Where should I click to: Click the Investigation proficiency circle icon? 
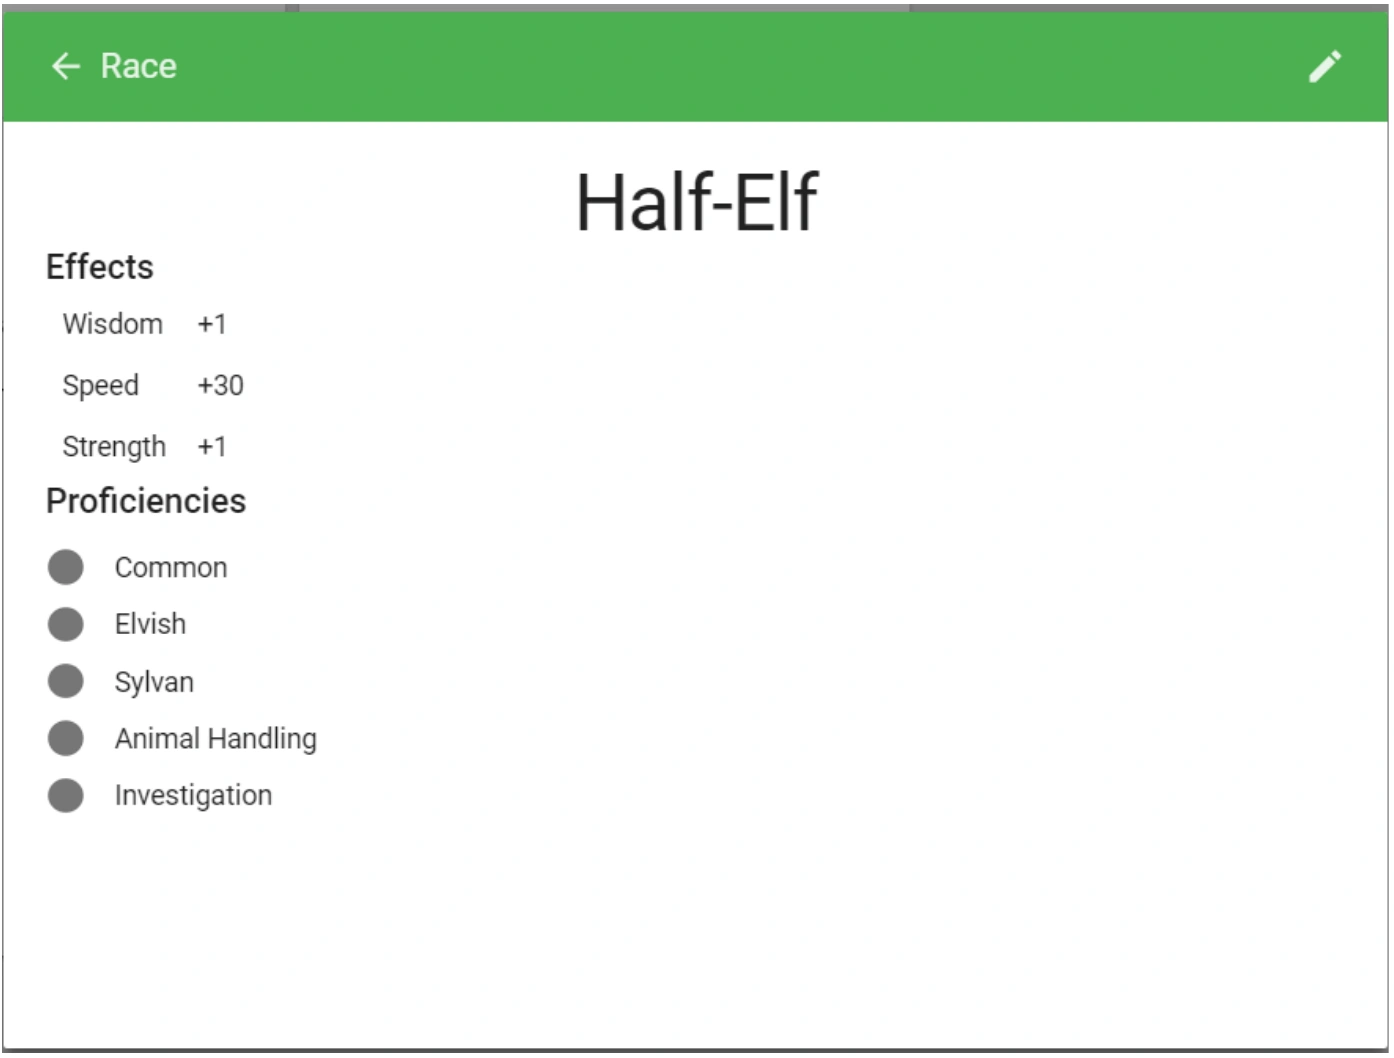pyautogui.click(x=66, y=797)
